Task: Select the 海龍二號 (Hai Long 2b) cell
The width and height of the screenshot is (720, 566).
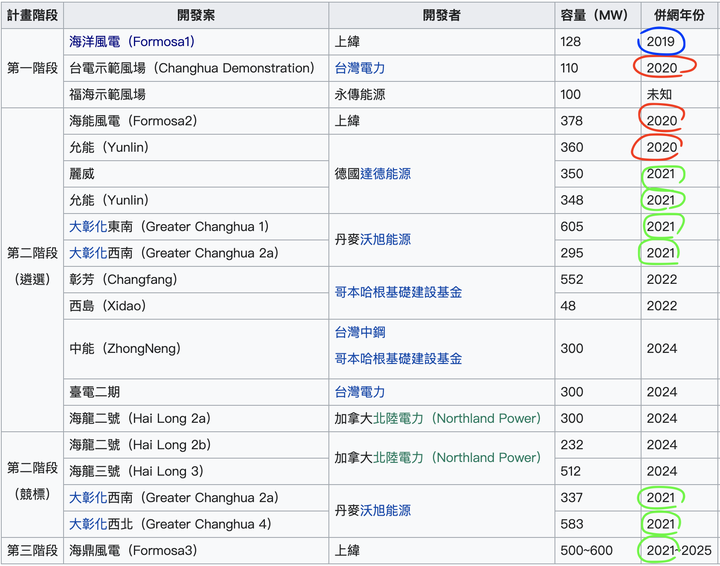Action: (x=196, y=445)
